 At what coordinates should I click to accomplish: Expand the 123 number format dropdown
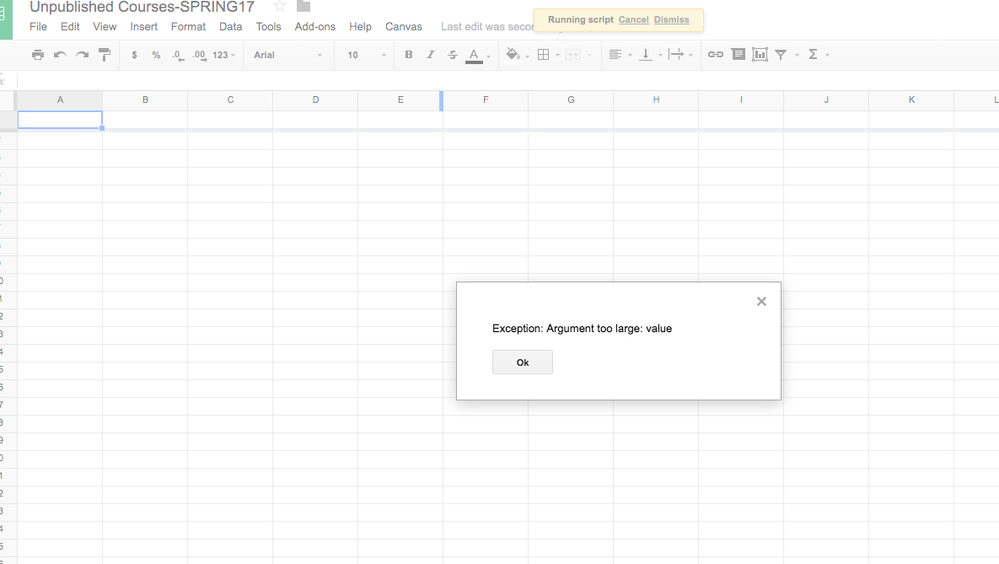tap(224, 55)
